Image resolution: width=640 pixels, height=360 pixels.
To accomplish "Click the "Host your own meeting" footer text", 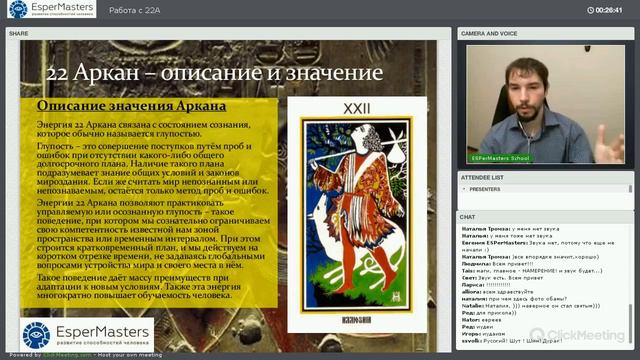I will [x=130, y=355].
